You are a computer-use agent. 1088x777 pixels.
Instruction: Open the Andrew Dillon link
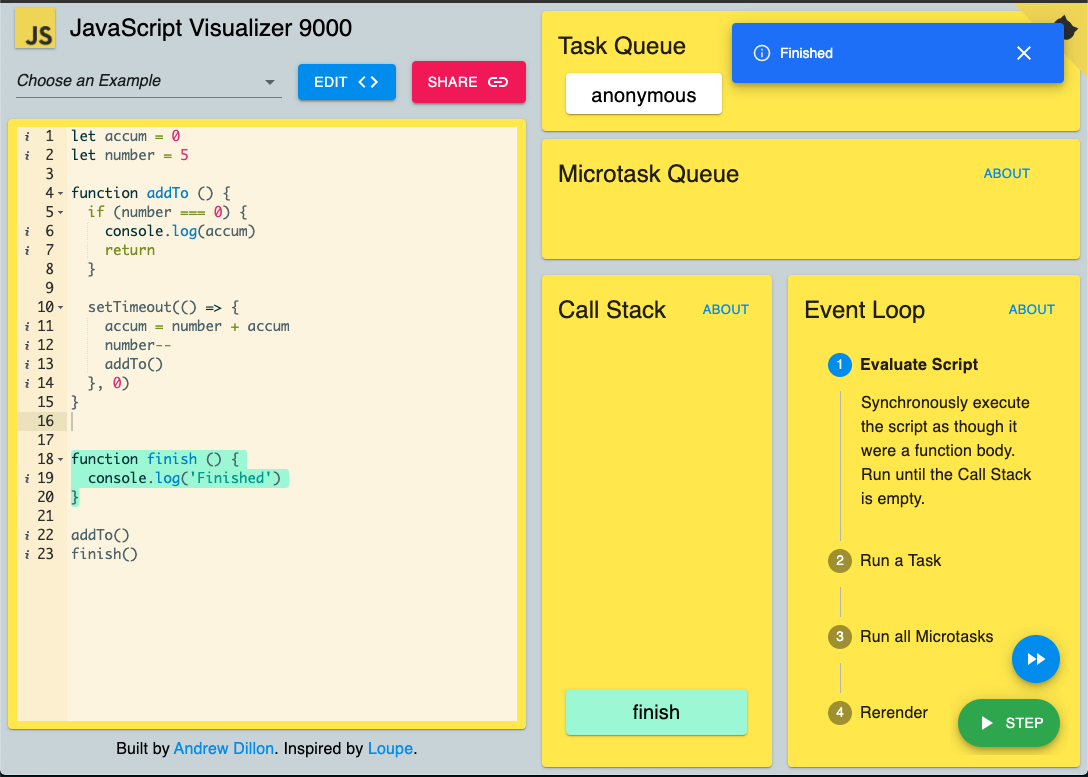click(x=223, y=749)
